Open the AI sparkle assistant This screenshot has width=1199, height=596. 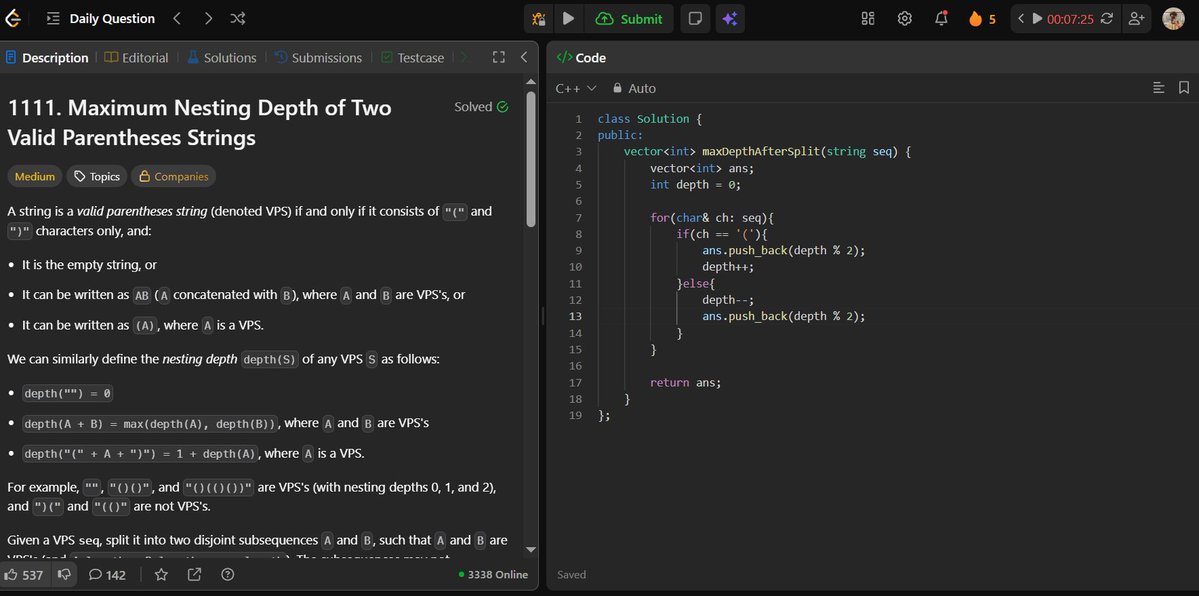click(730, 19)
